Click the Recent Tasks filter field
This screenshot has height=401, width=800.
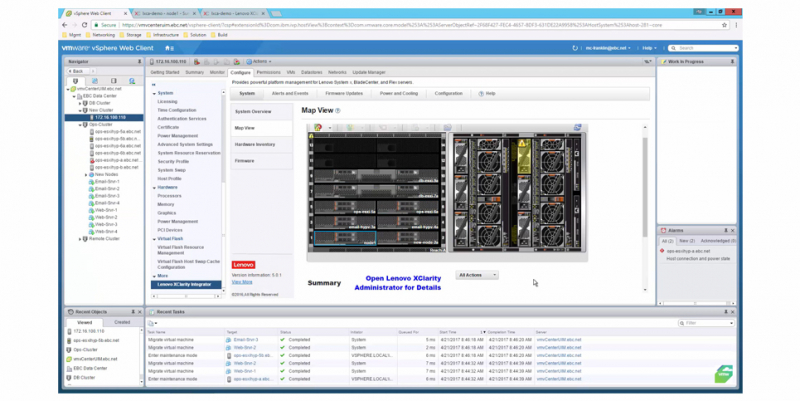pos(707,323)
